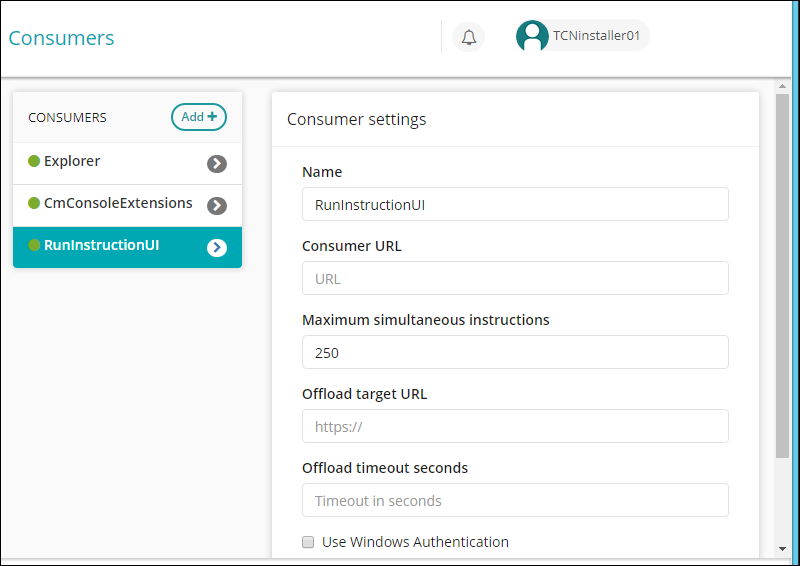Focus the Name input field

515,204
